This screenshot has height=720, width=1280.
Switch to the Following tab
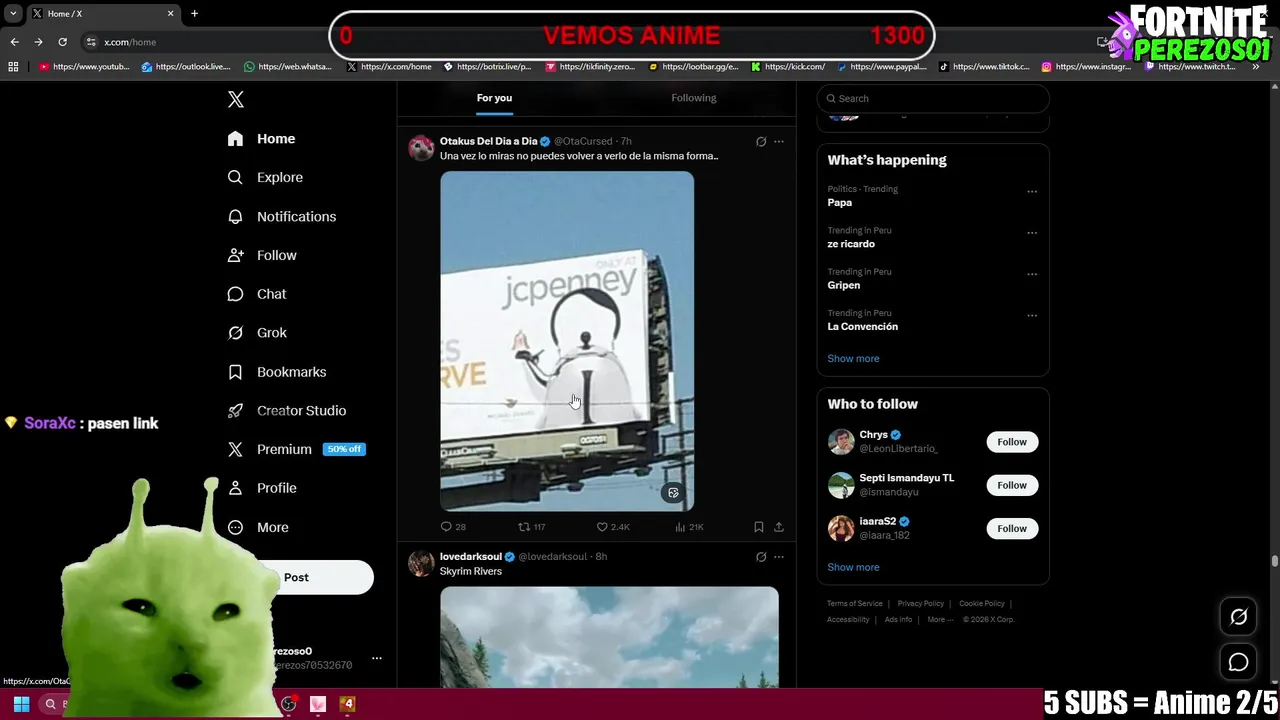694,98
